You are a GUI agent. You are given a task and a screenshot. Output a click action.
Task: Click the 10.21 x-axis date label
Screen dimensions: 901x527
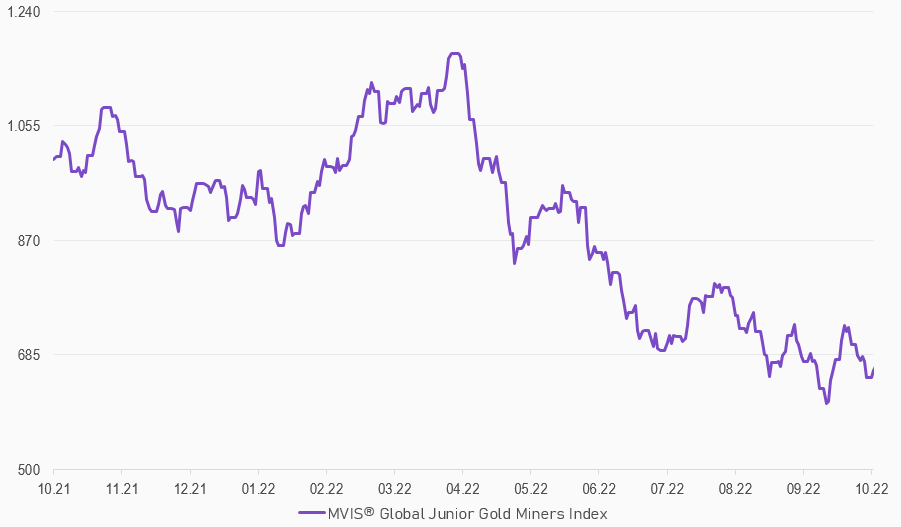[x=53, y=488]
